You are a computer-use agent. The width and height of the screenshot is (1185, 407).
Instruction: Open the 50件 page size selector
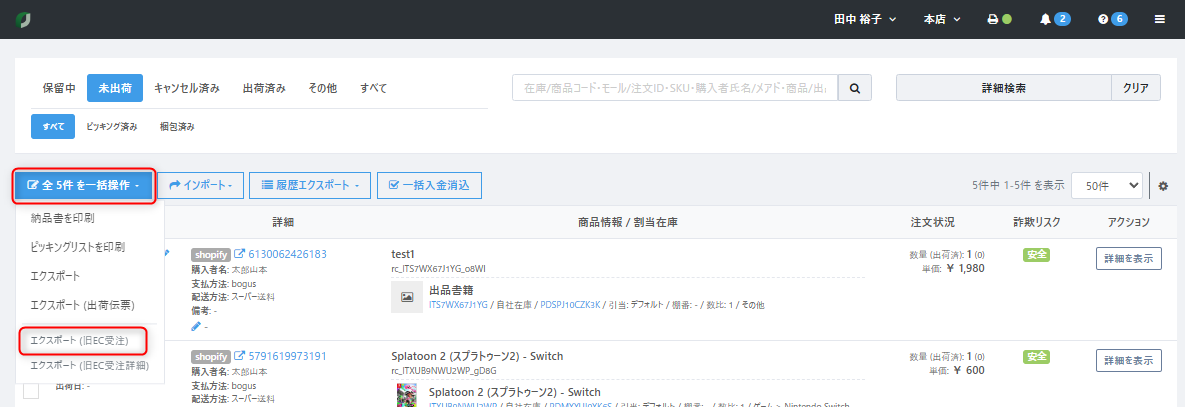pos(1107,185)
